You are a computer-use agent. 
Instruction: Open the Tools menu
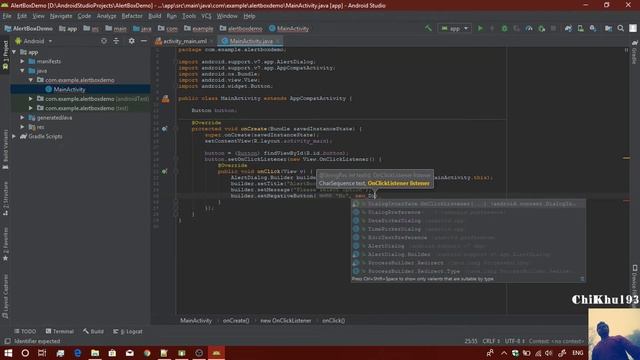189,16
